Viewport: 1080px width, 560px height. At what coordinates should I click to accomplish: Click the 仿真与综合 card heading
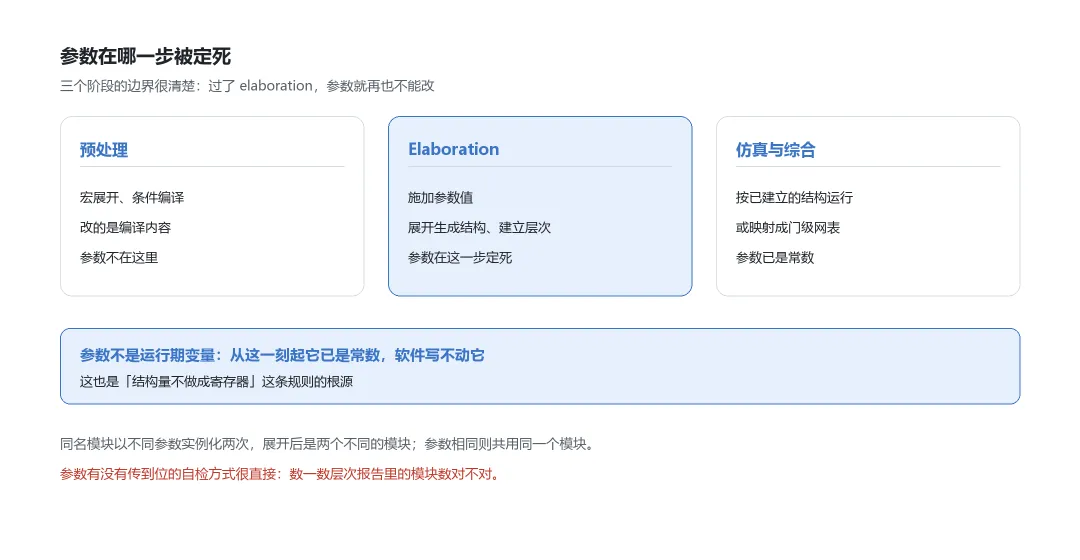click(x=776, y=149)
